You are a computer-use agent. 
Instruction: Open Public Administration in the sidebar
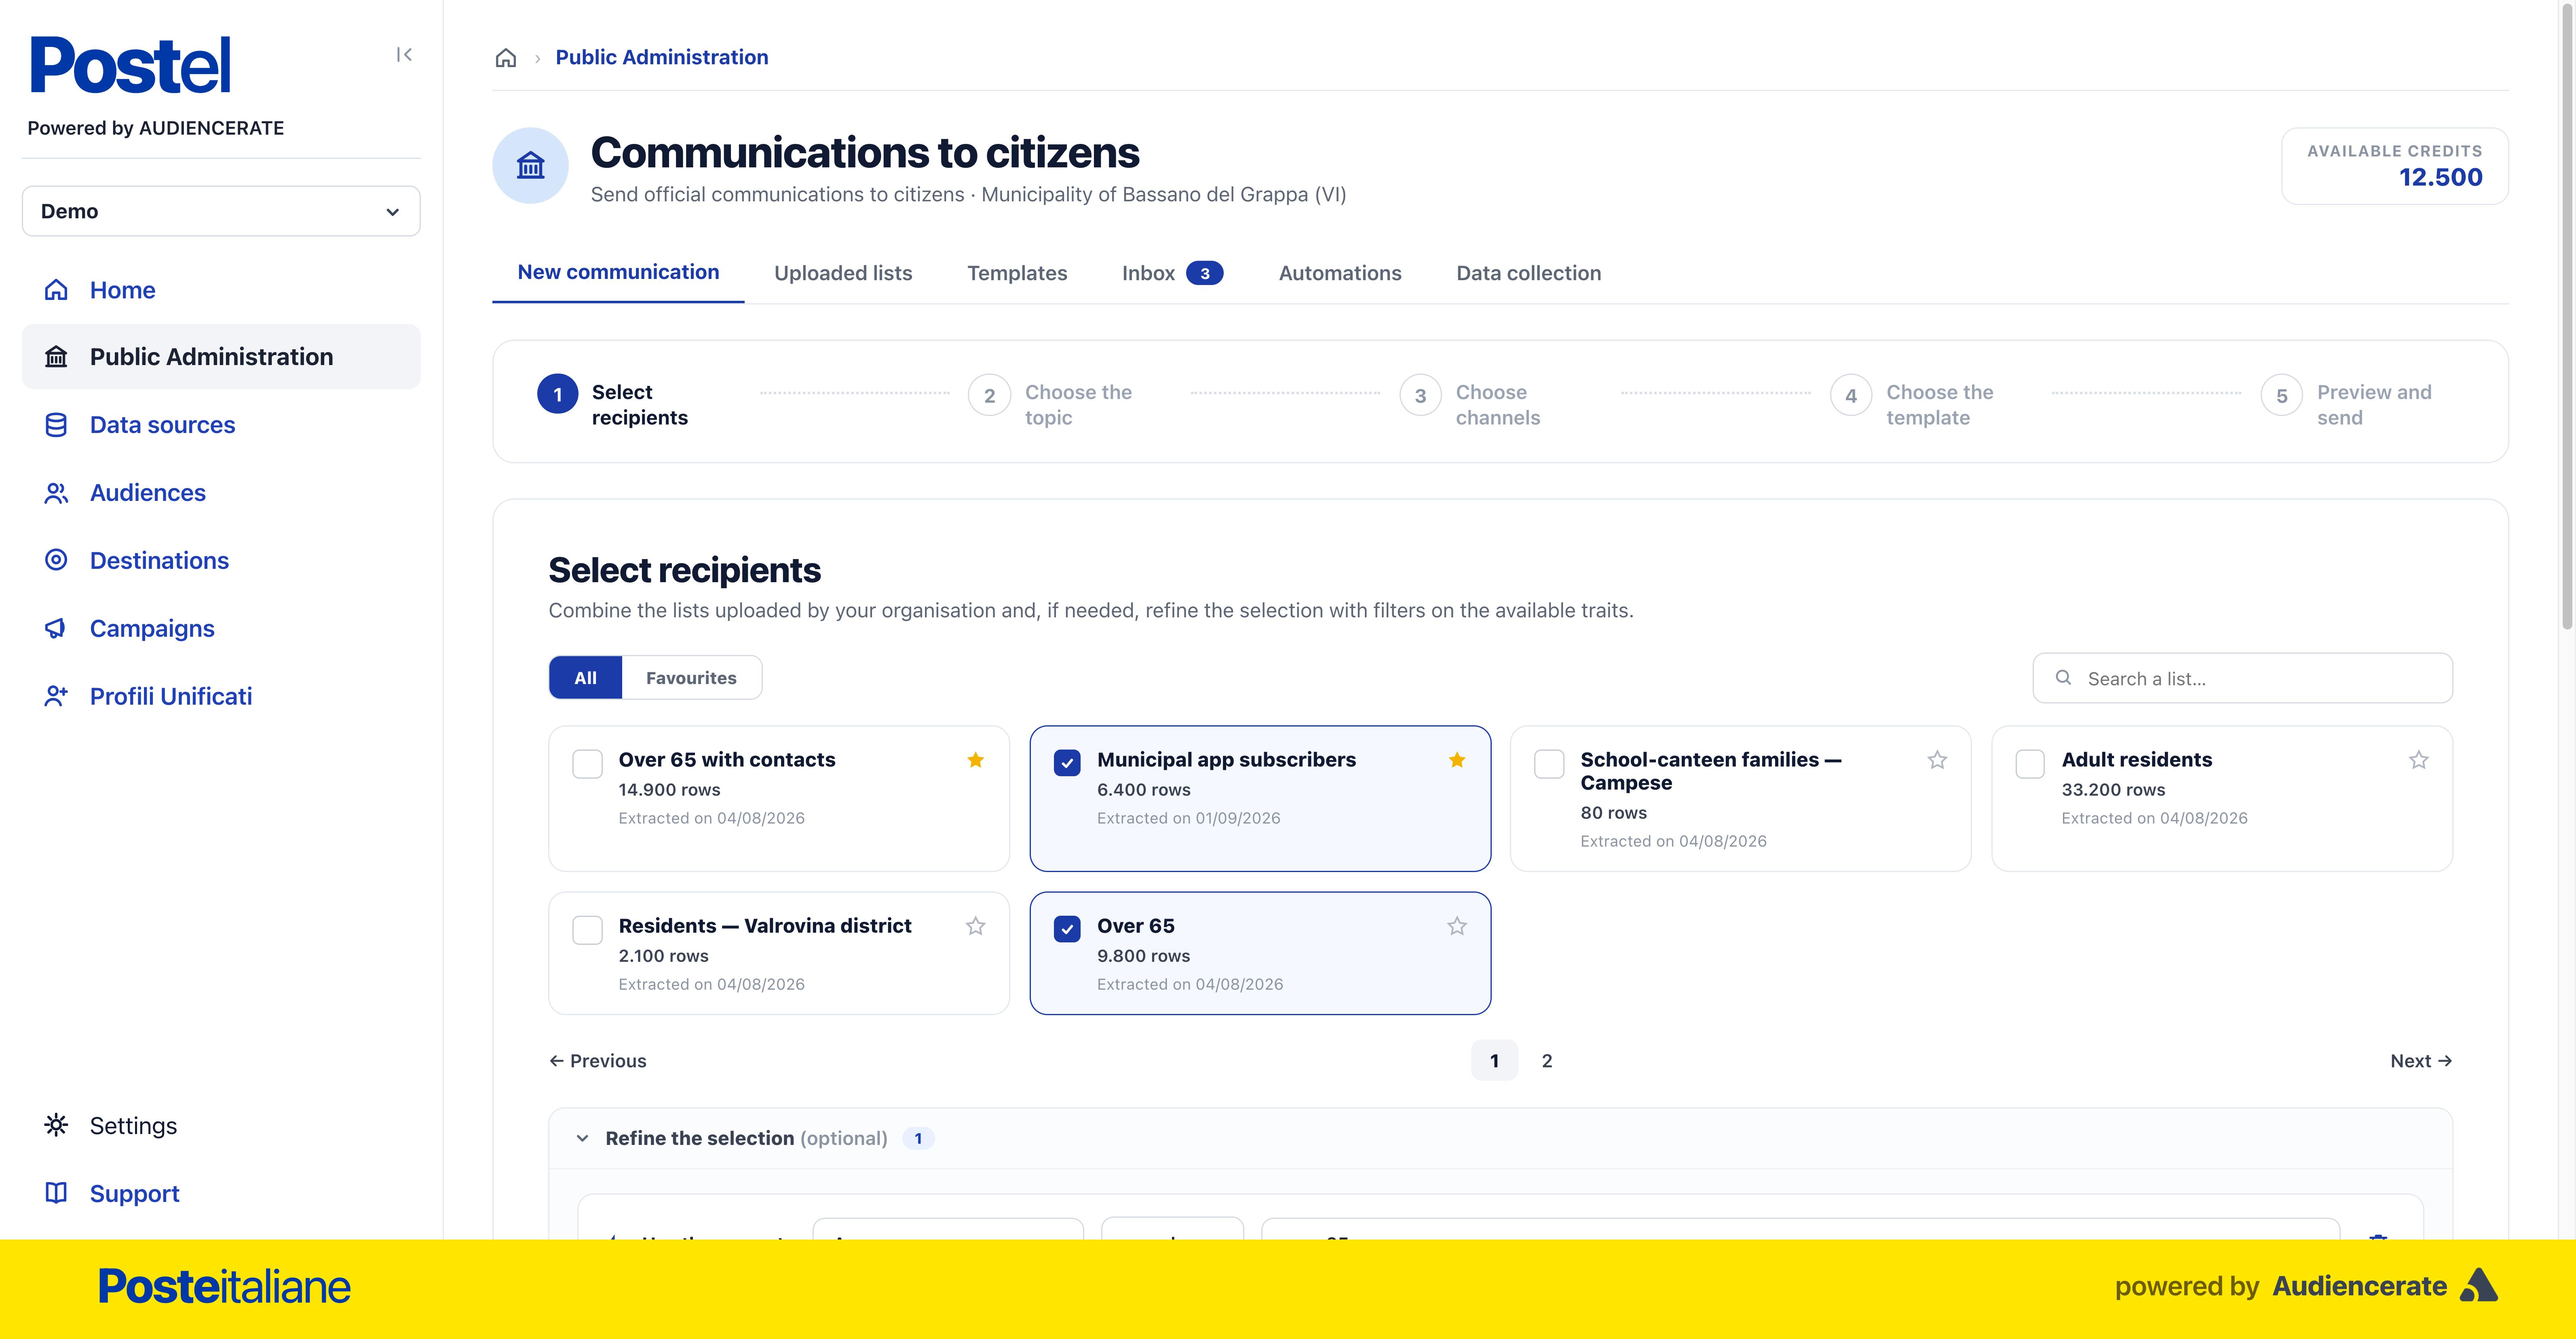click(221, 357)
